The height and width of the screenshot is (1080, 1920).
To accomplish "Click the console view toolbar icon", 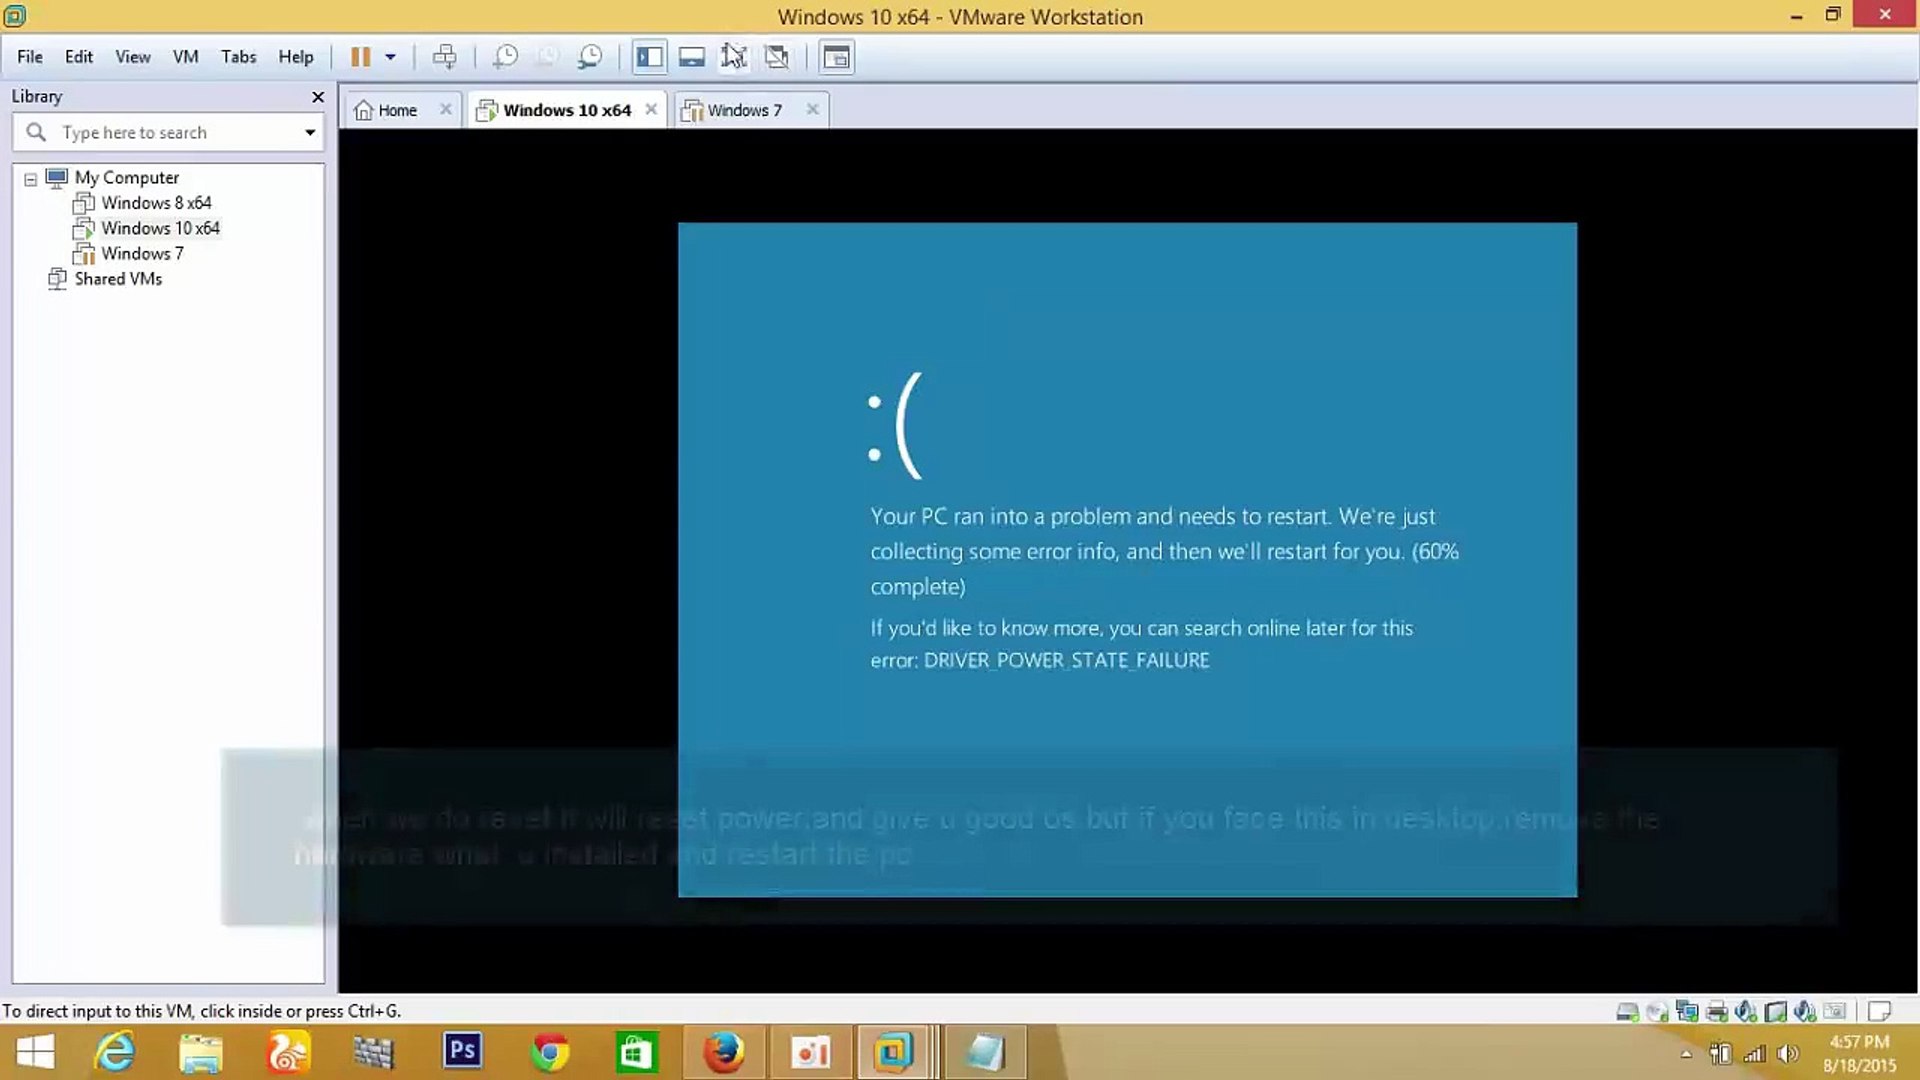I will coord(836,57).
